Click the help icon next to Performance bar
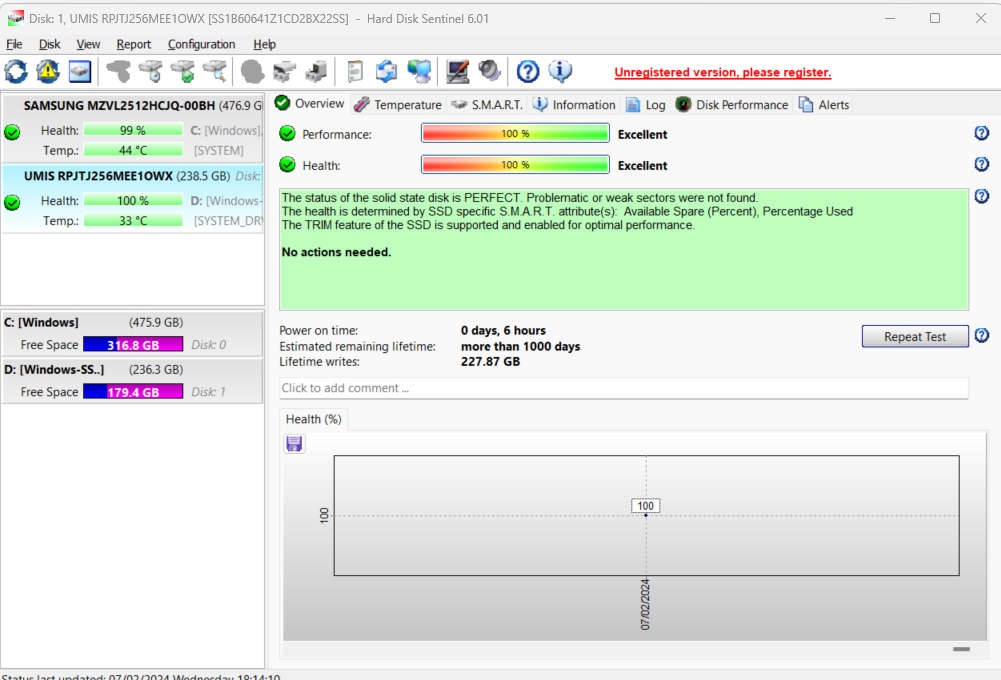This screenshot has width=1001, height=680. [981, 133]
